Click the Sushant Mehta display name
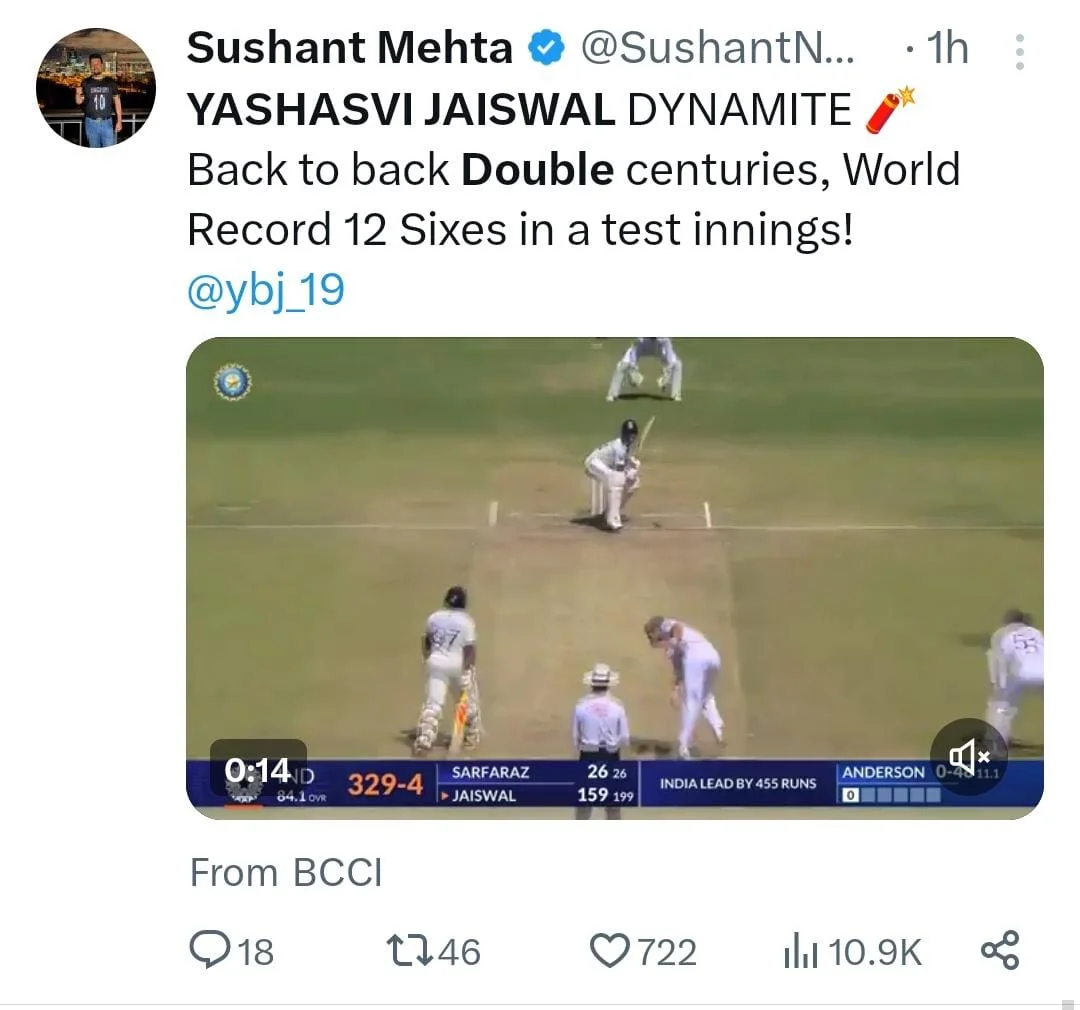The width and height of the screenshot is (1080, 1010). click(x=350, y=48)
